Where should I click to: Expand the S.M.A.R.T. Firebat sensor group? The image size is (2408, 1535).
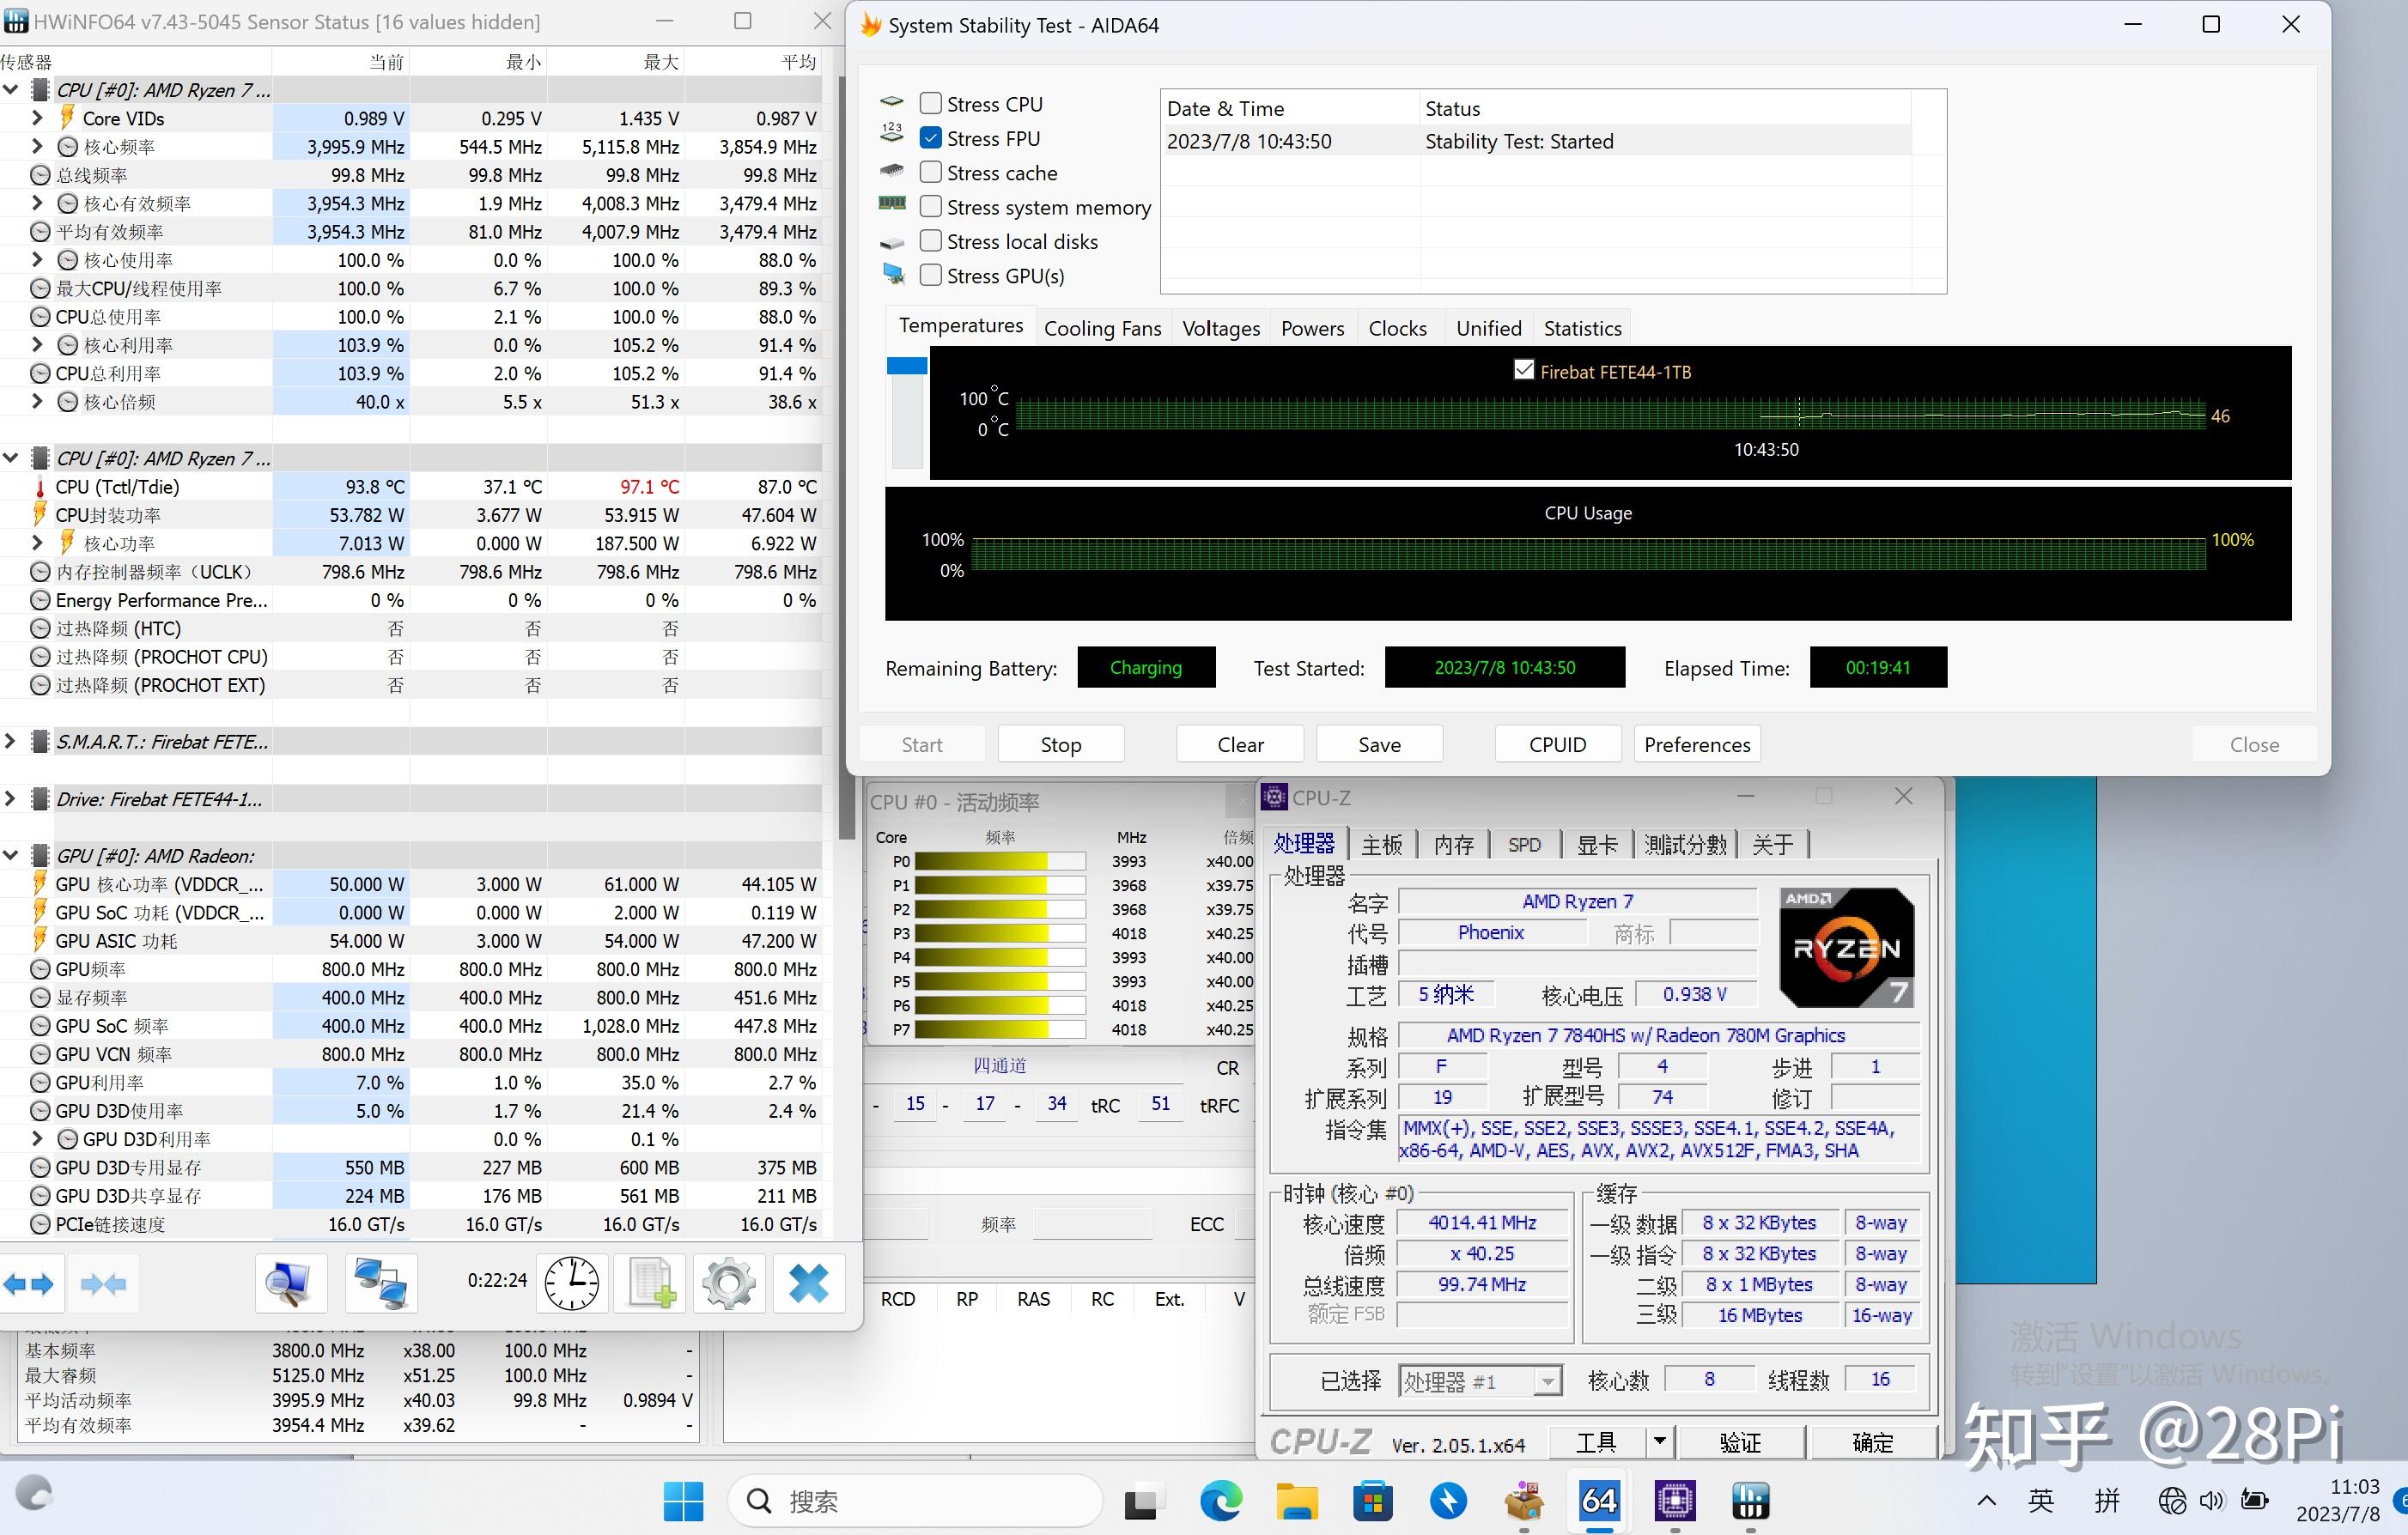[x=11, y=741]
